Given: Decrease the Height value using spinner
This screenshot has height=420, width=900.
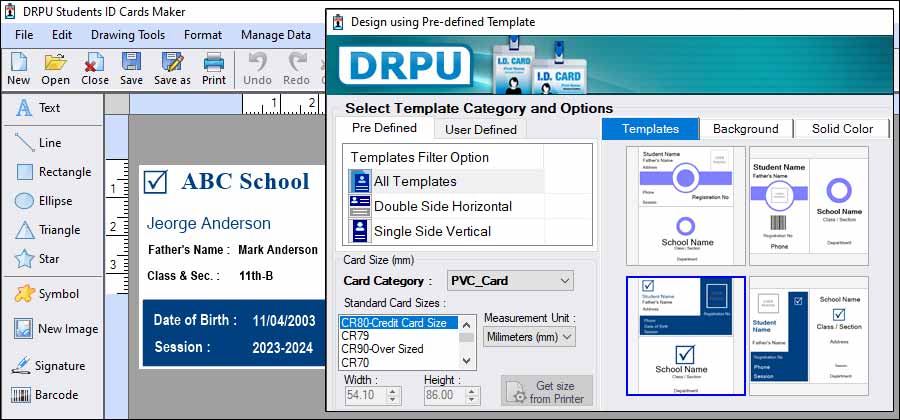Looking at the screenshot, I should [472, 399].
